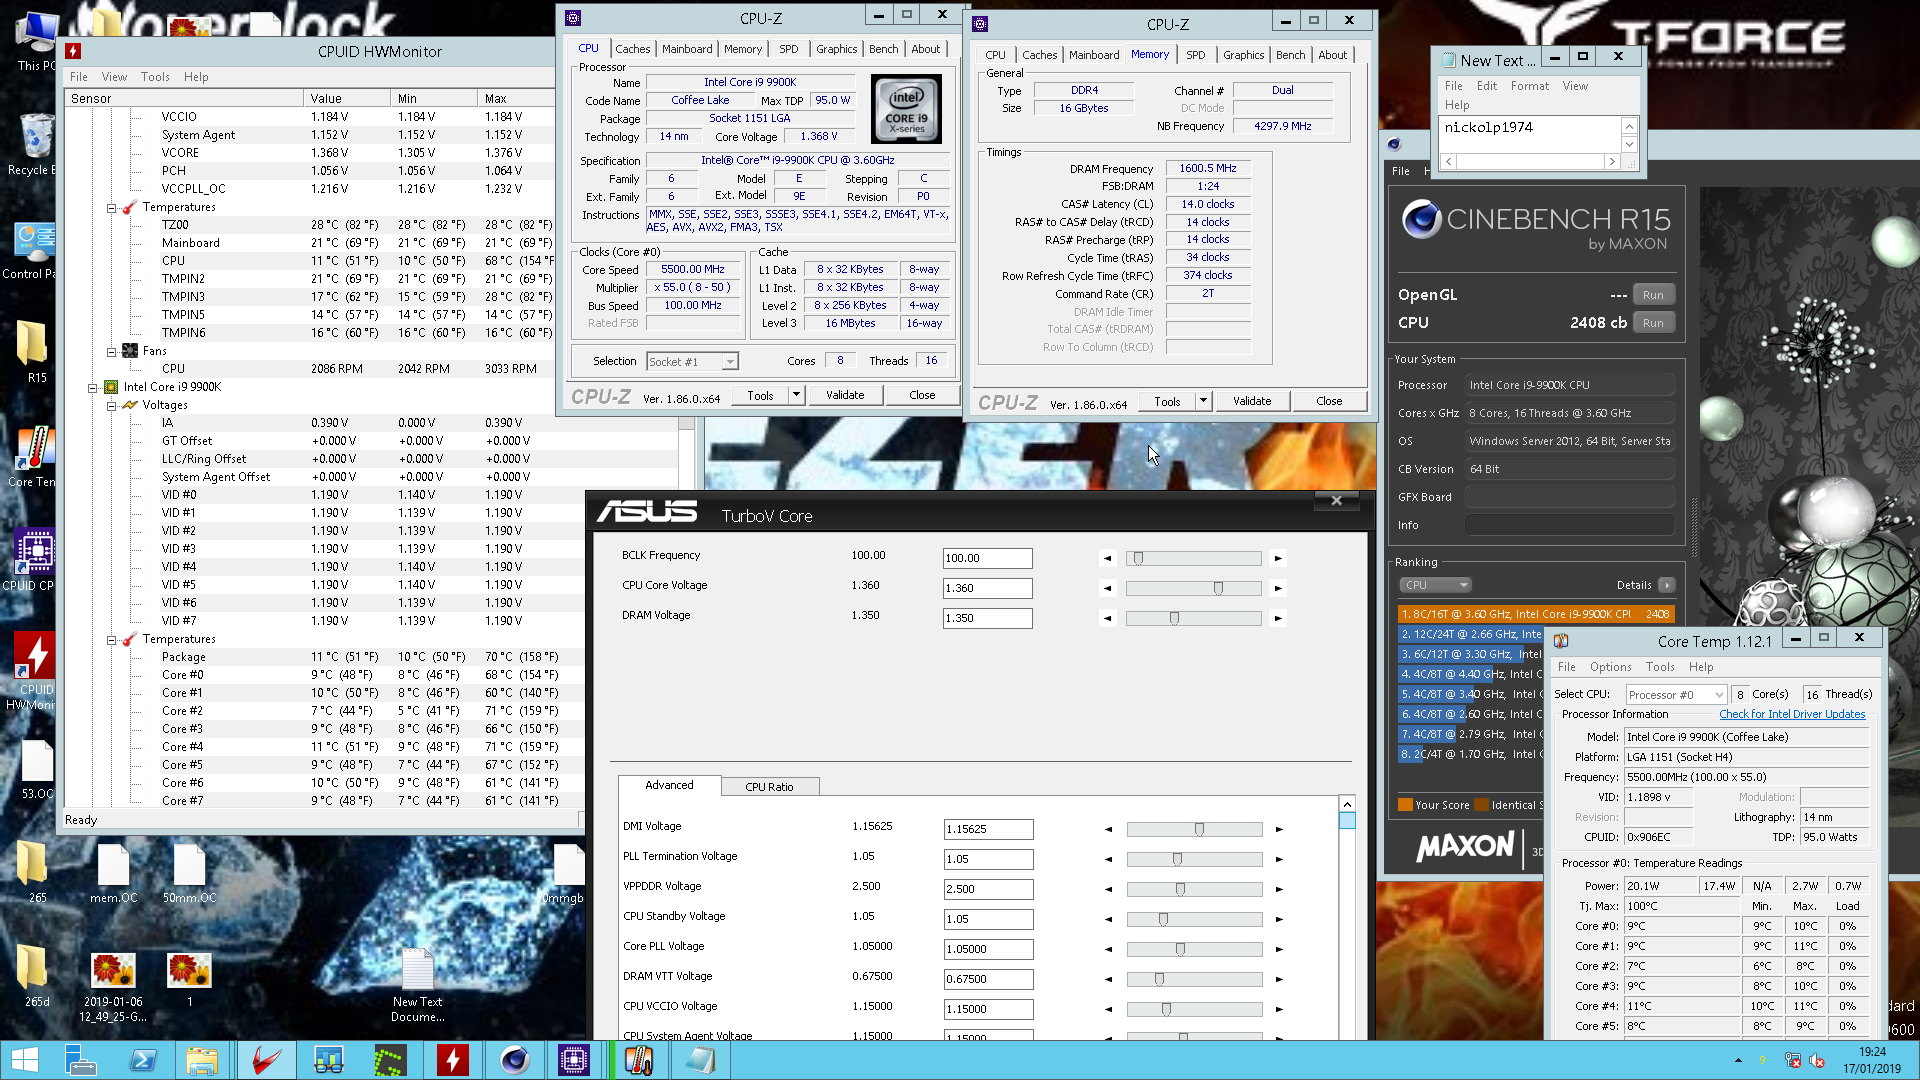Open the 265d folder on the desktop
The image size is (1920, 1080).
click(35, 975)
